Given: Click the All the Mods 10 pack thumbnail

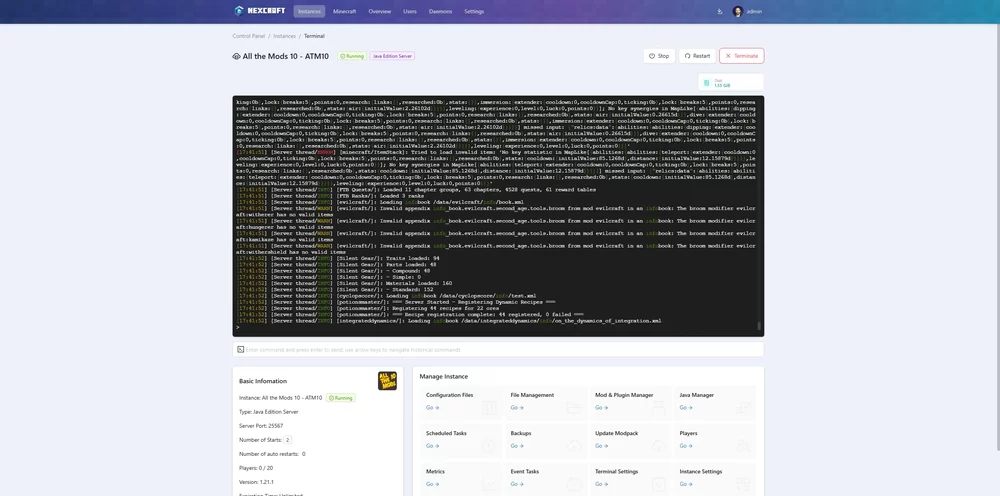Looking at the screenshot, I should (387, 381).
